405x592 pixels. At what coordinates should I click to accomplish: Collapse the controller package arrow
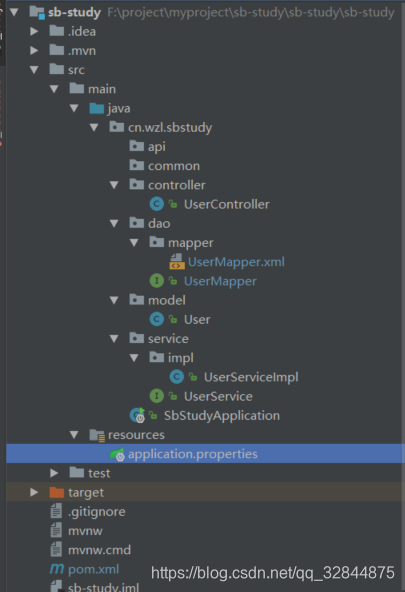(114, 185)
